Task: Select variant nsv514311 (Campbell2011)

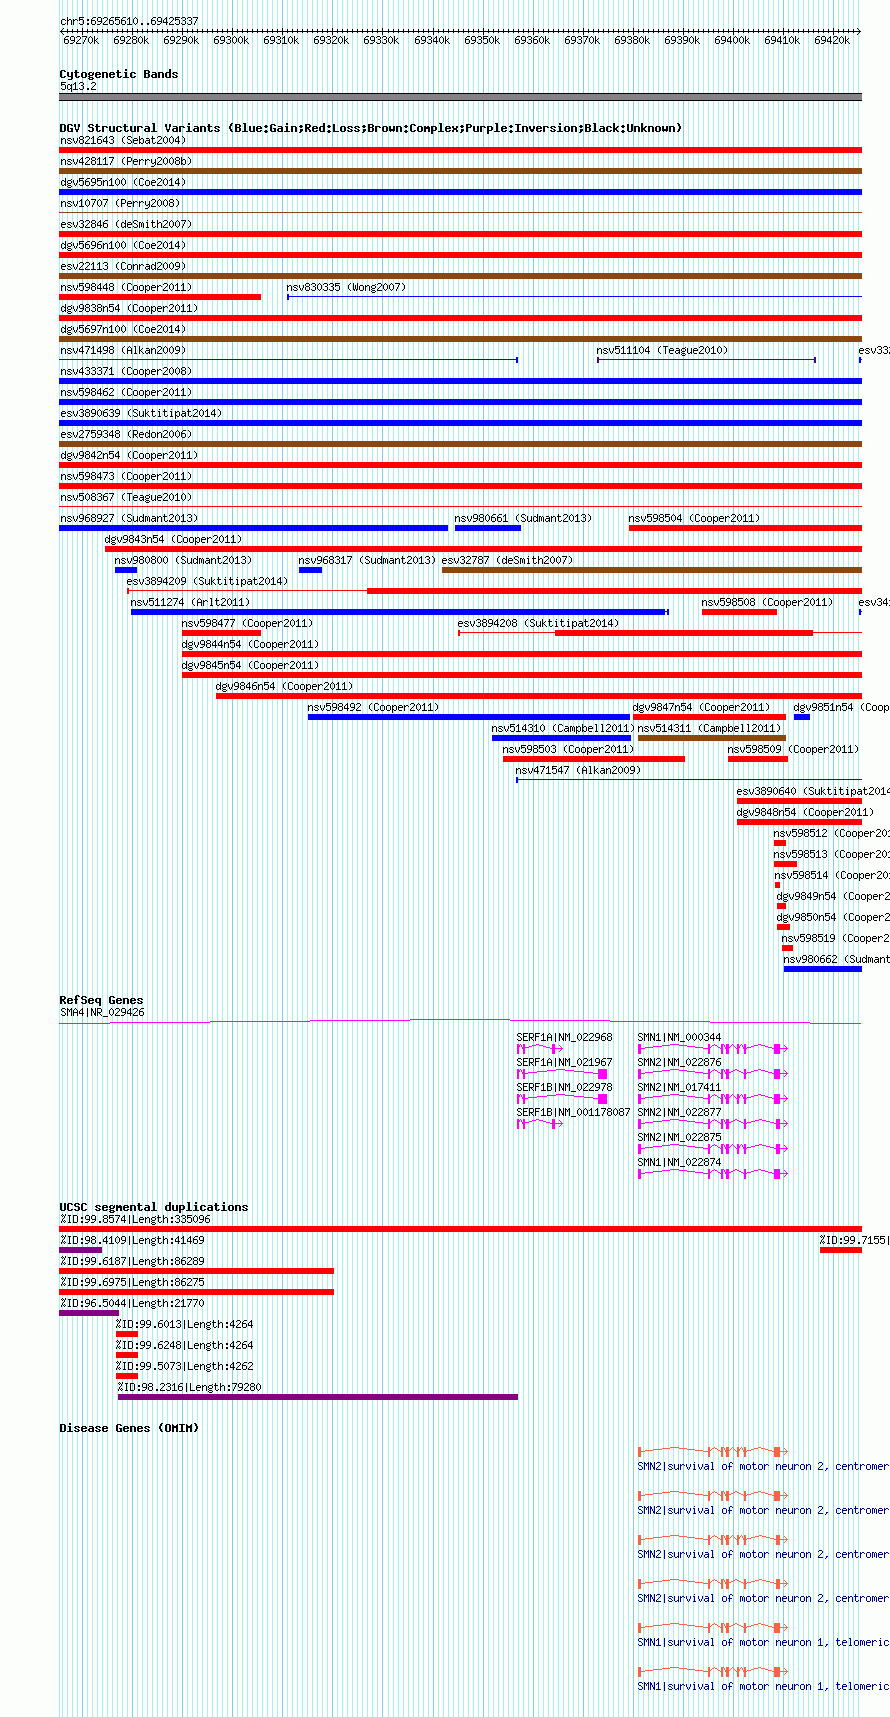Action: pyautogui.click(x=712, y=737)
